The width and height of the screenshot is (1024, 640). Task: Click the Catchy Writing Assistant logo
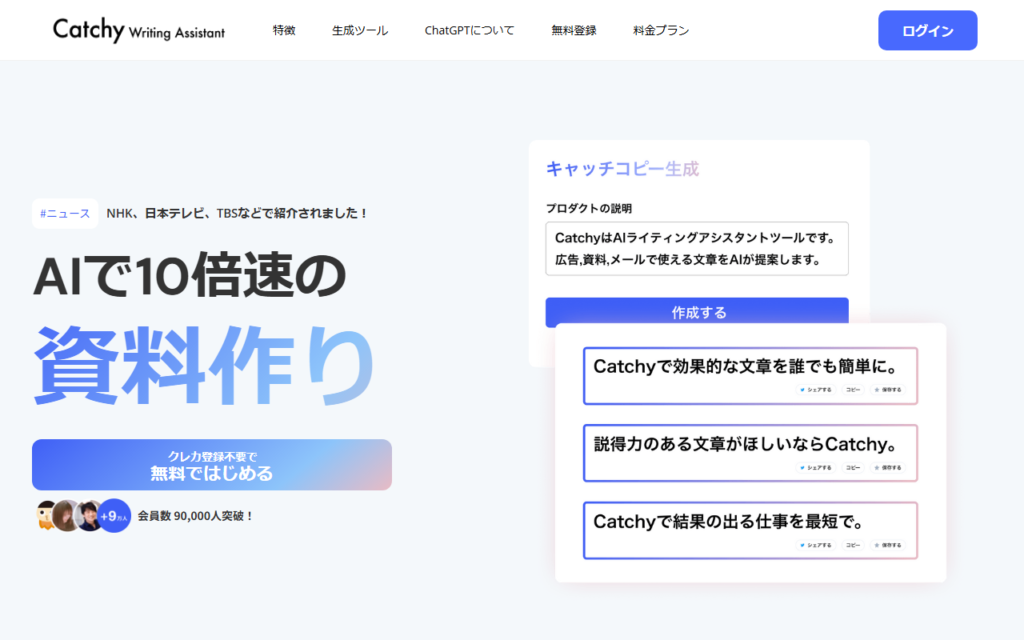(x=139, y=30)
